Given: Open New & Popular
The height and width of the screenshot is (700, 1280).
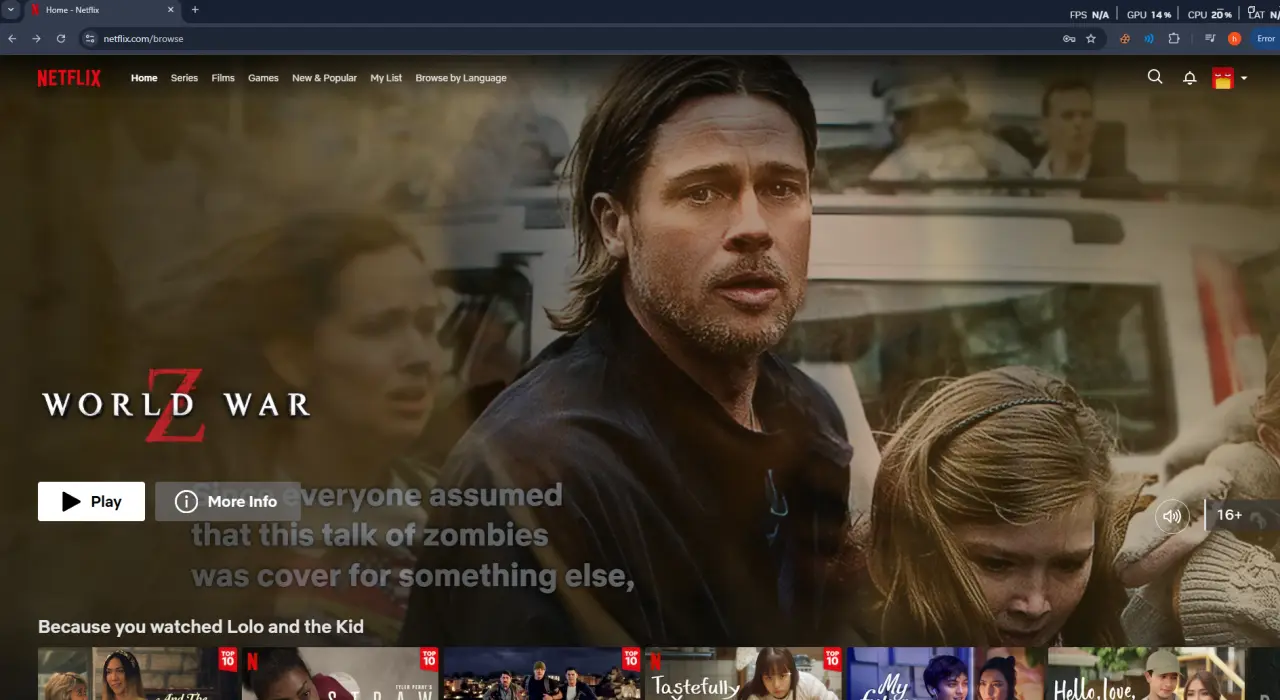Looking at the screenshot, I should [x=324, y=78].
